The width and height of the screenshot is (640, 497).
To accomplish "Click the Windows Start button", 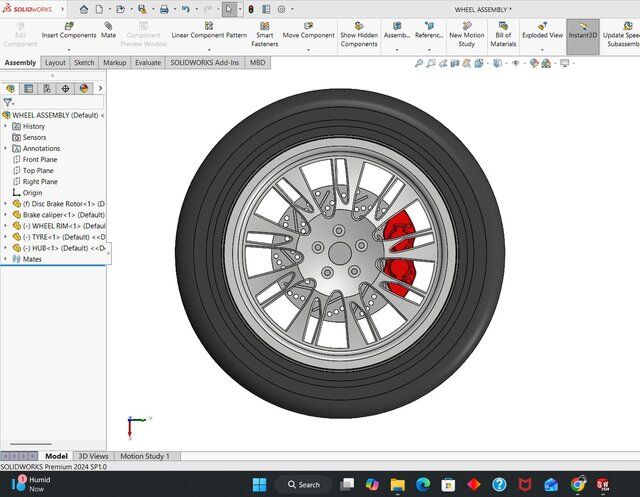I will click(260, 484).
